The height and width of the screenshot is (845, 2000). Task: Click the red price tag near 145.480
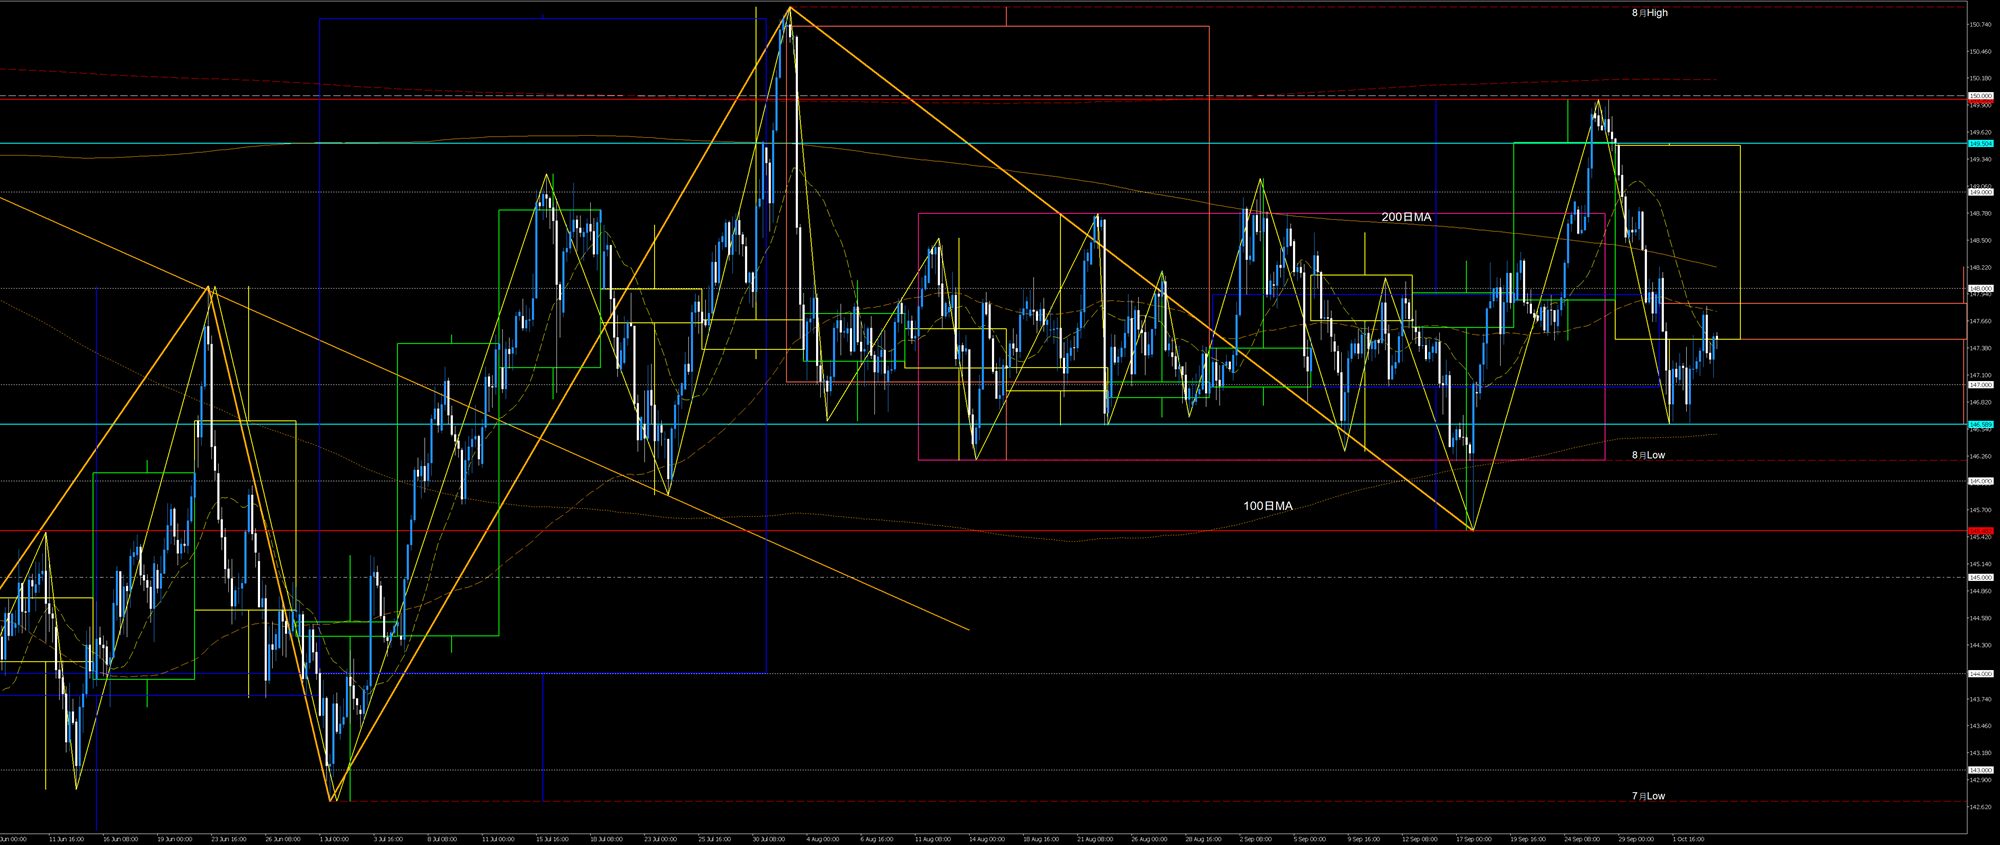1980,531
